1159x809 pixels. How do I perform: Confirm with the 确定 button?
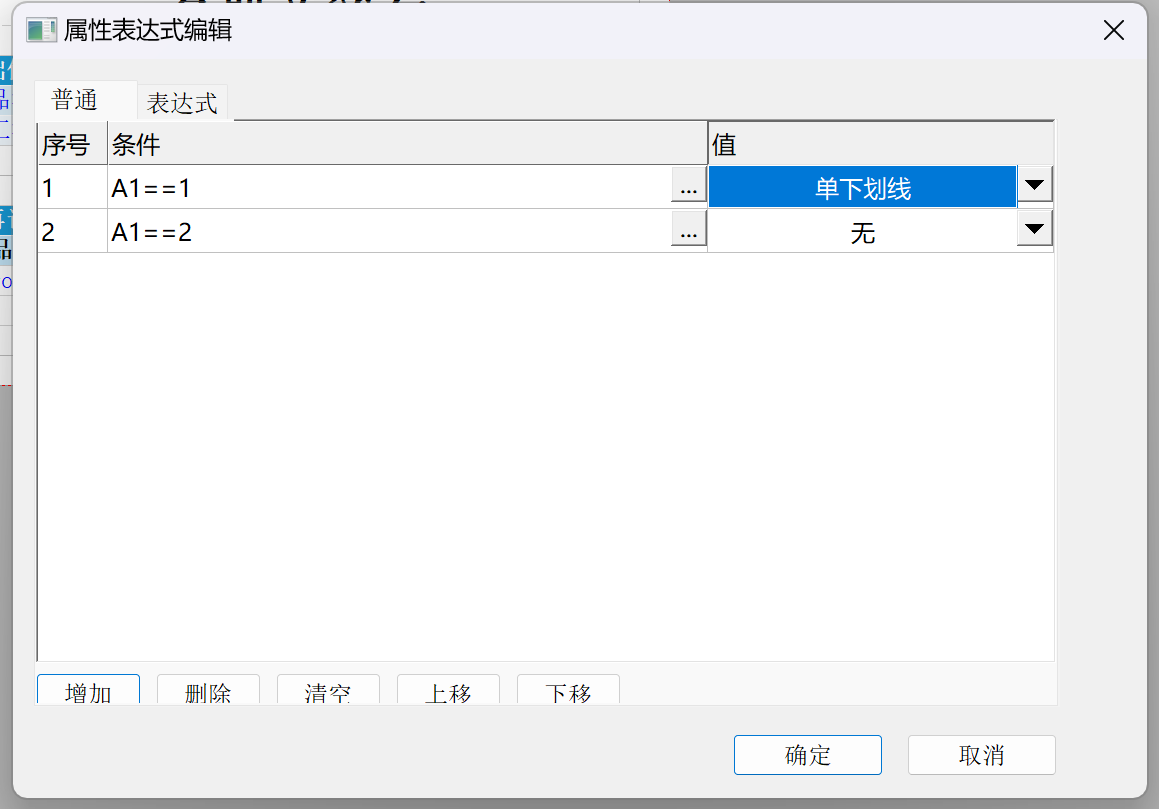[x=807, y=755]
